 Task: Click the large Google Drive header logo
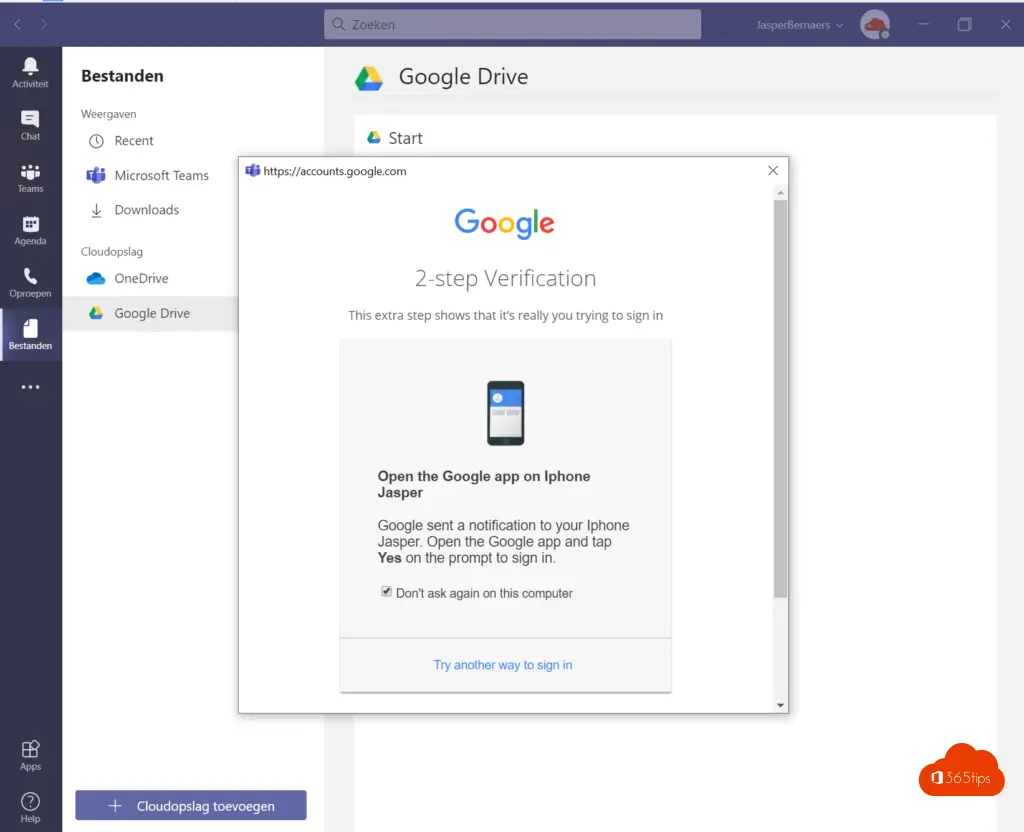pyautogui.click(x=369, y=78)
